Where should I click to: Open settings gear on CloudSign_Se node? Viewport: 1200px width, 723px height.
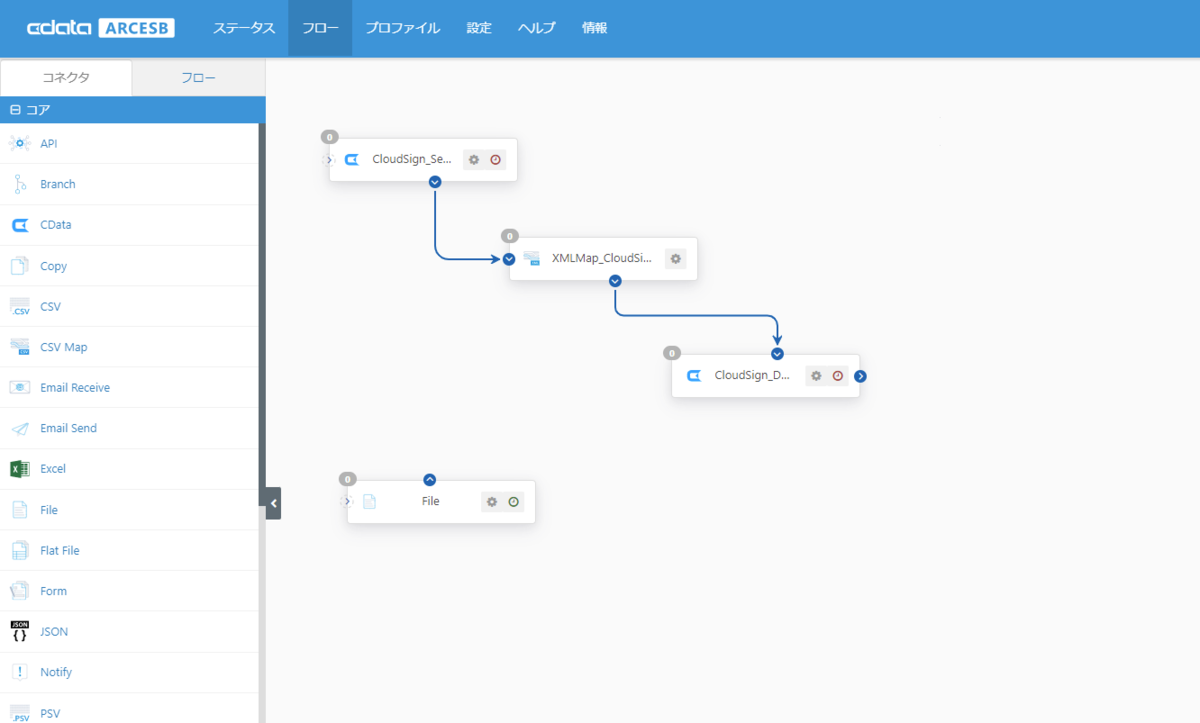474,160
